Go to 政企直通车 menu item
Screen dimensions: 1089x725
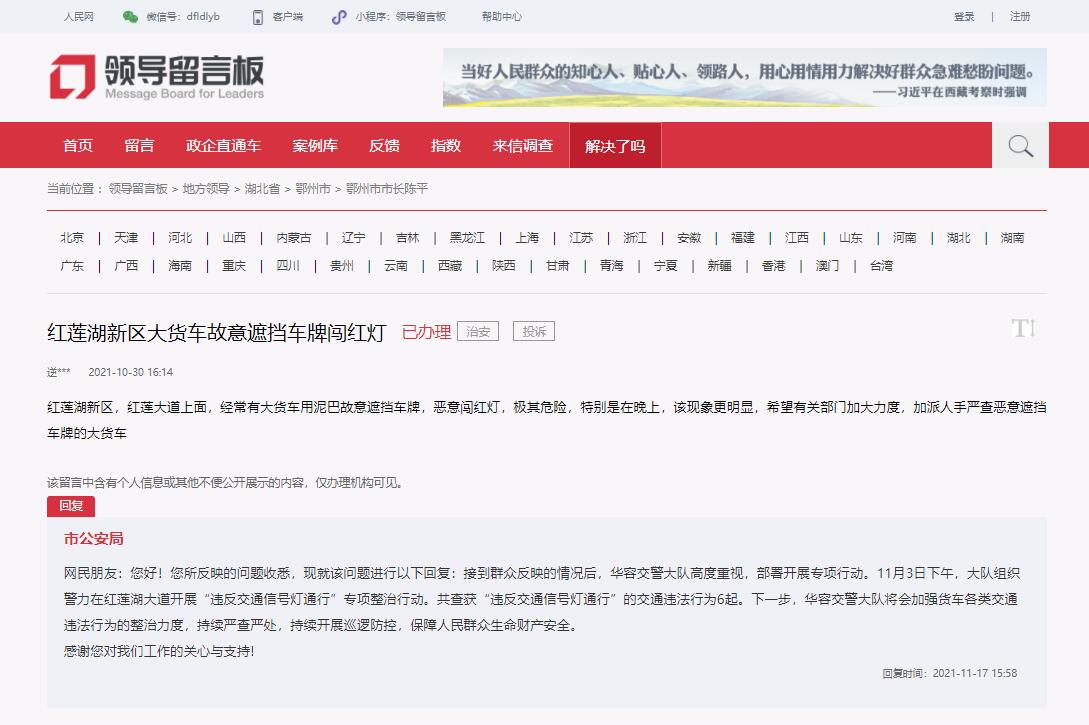(x=223, y=146)
